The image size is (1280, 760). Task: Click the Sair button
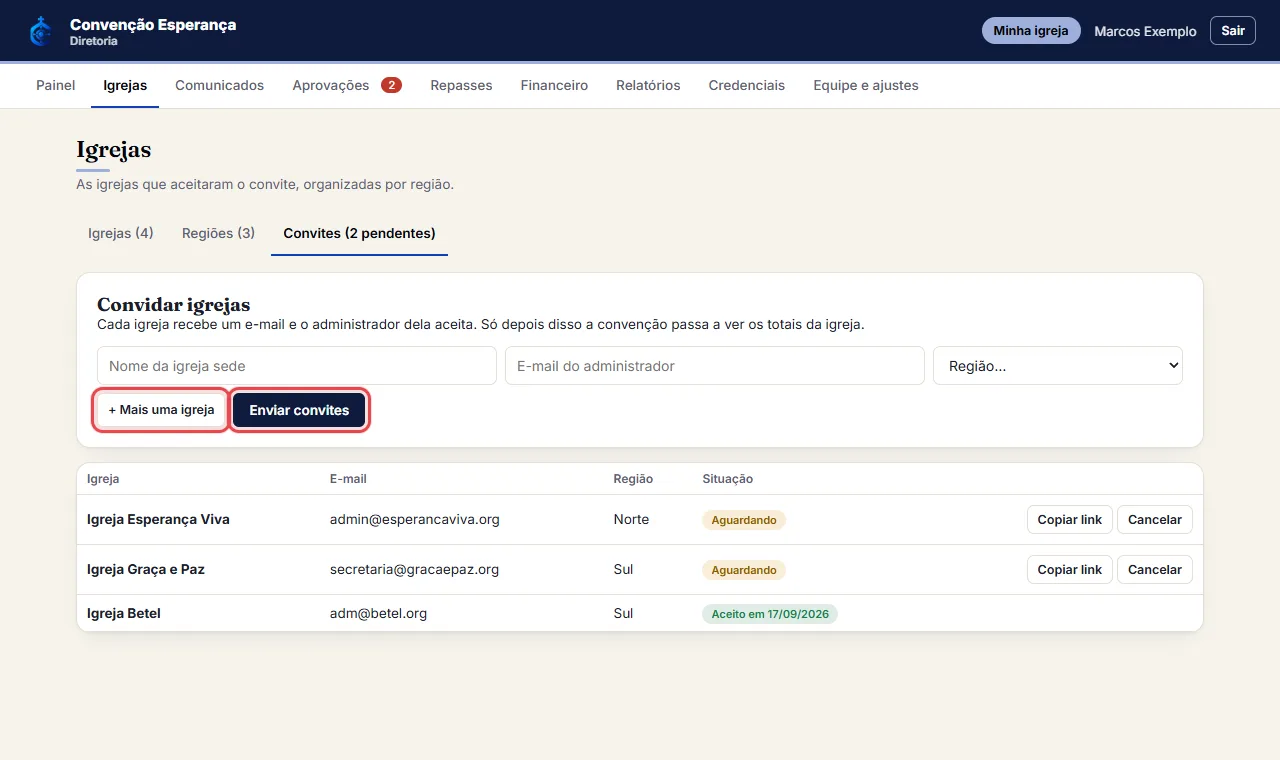click(1233, 31)
